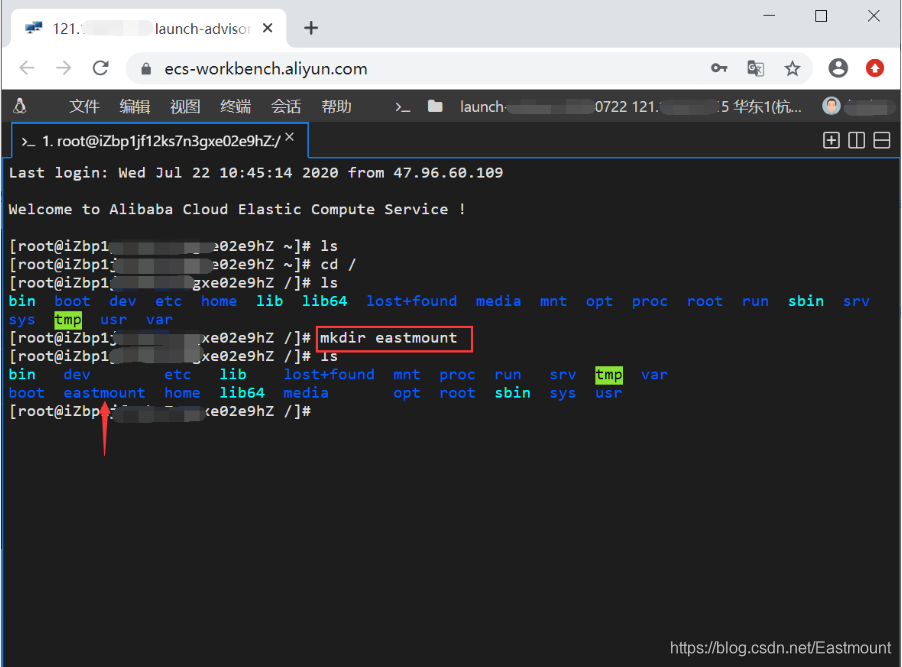
Task: Go back using the browser back arrow
Action: [27, 68]
